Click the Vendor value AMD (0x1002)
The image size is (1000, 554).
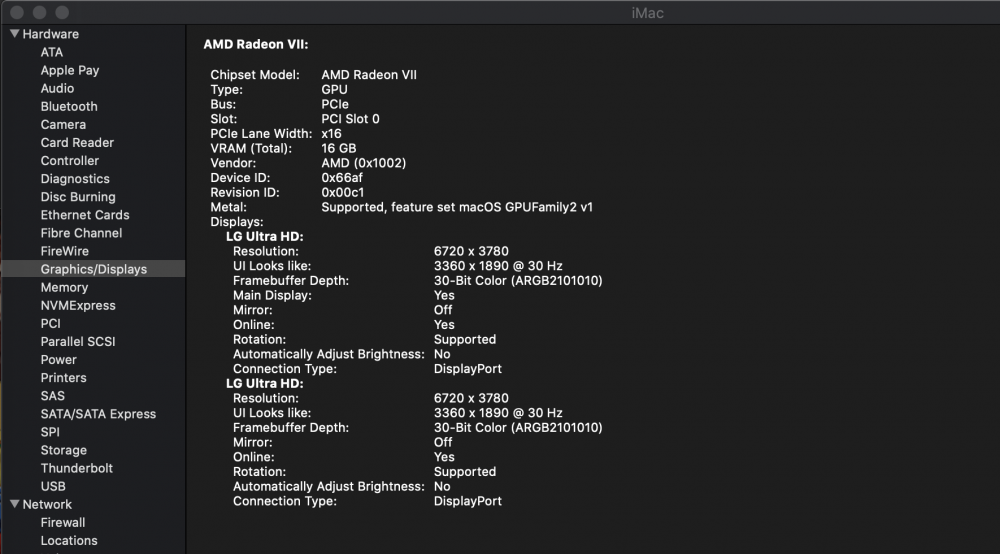click(x=364, y=163)
